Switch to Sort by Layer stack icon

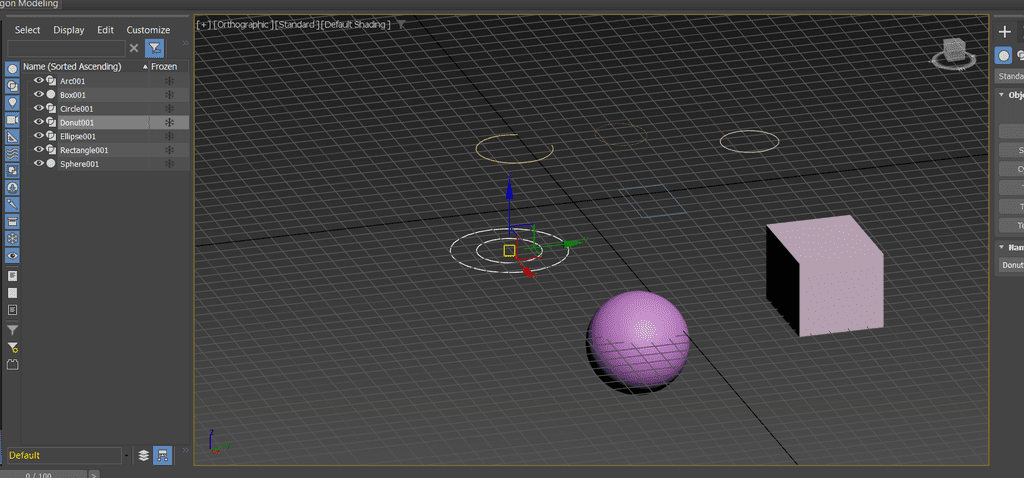pos(144,455)
